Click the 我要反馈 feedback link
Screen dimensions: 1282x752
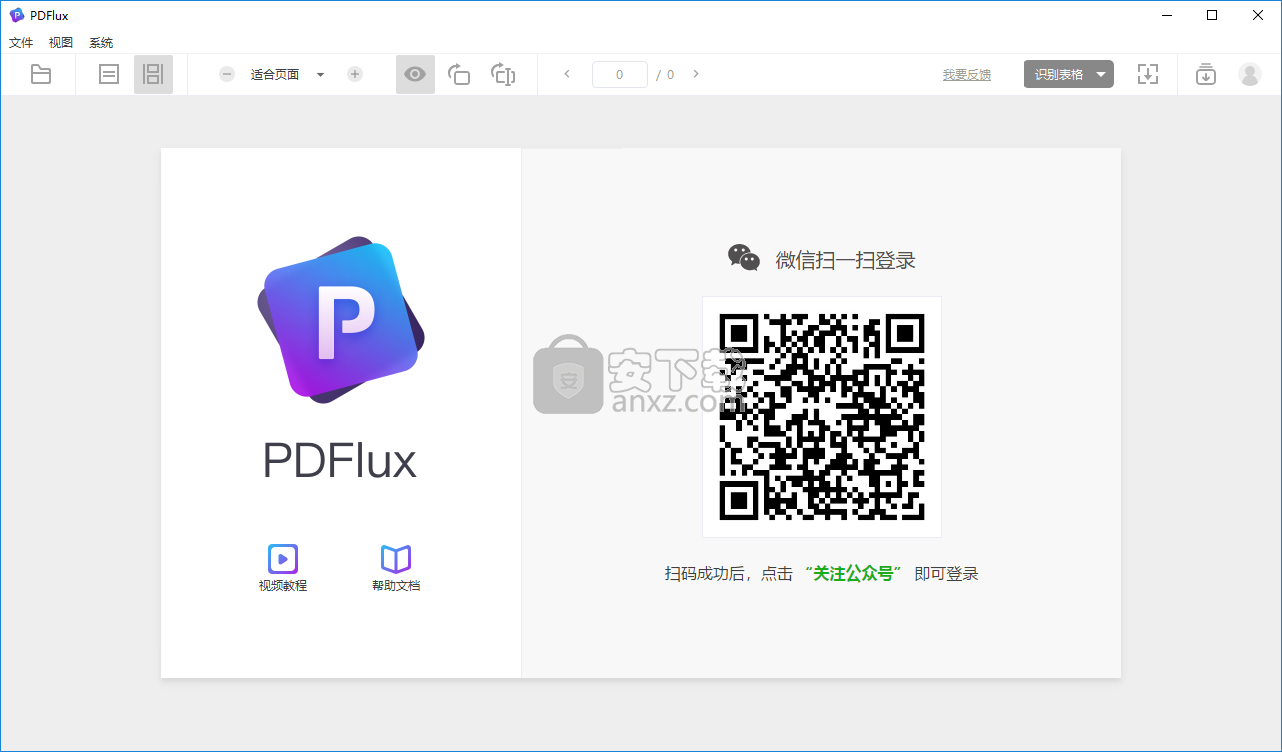pos(967,75)
